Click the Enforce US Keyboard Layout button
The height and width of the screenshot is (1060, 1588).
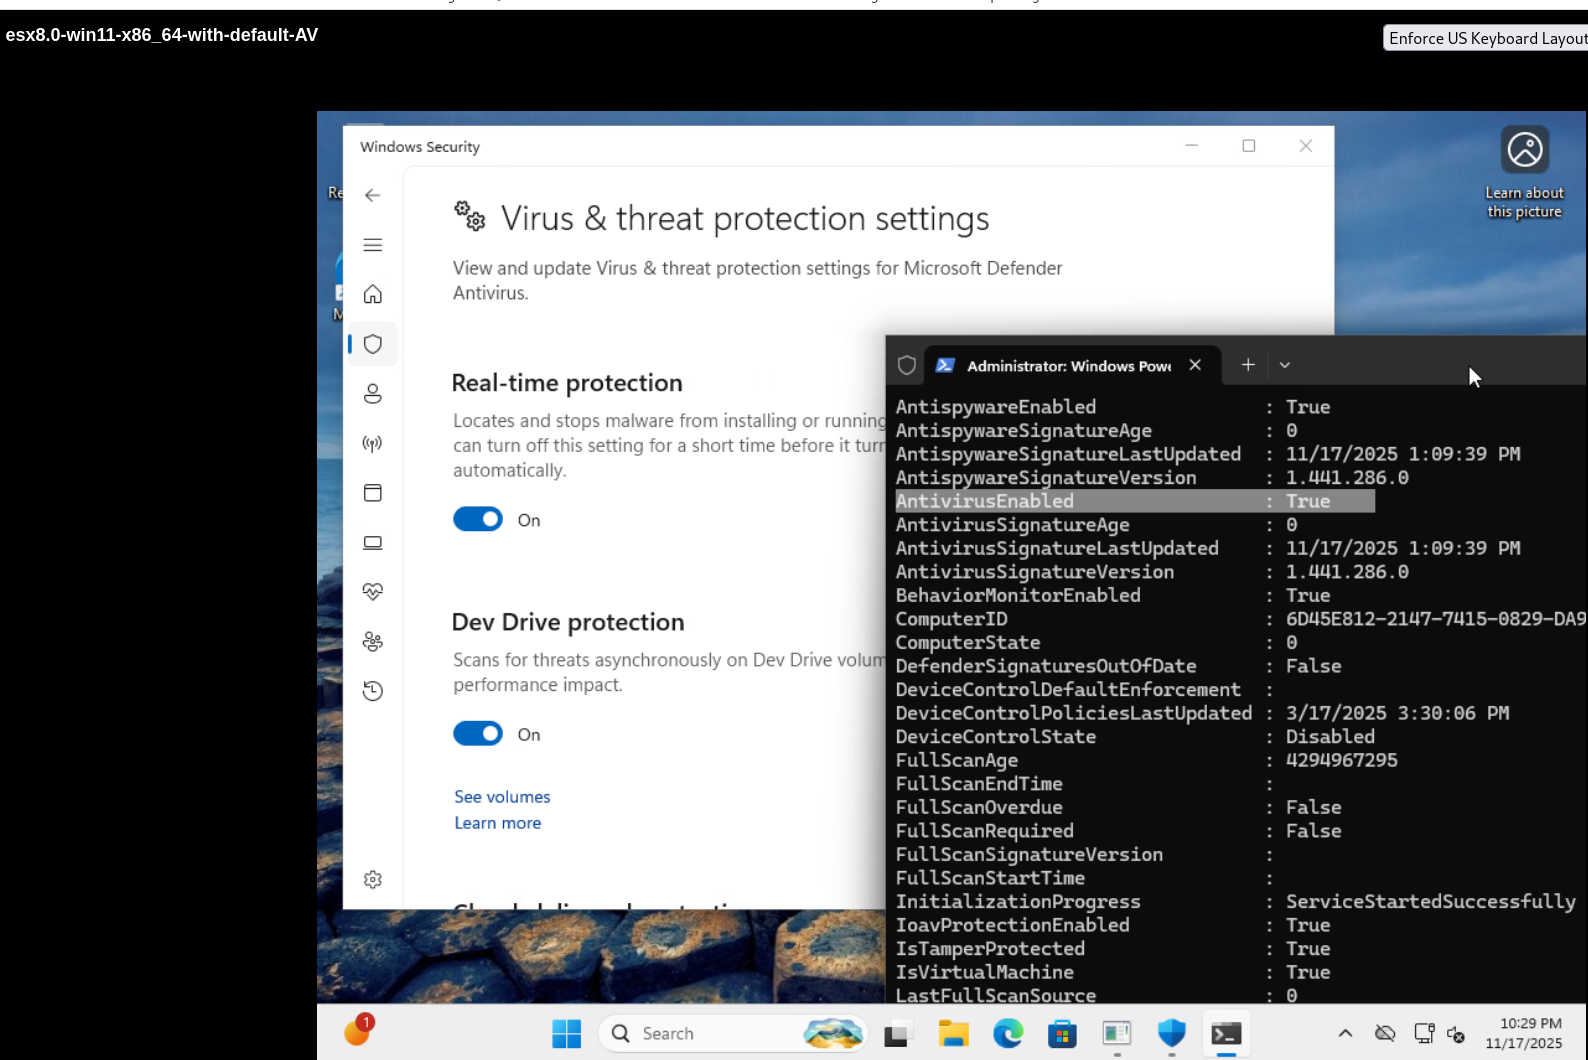coord(1485,38)
